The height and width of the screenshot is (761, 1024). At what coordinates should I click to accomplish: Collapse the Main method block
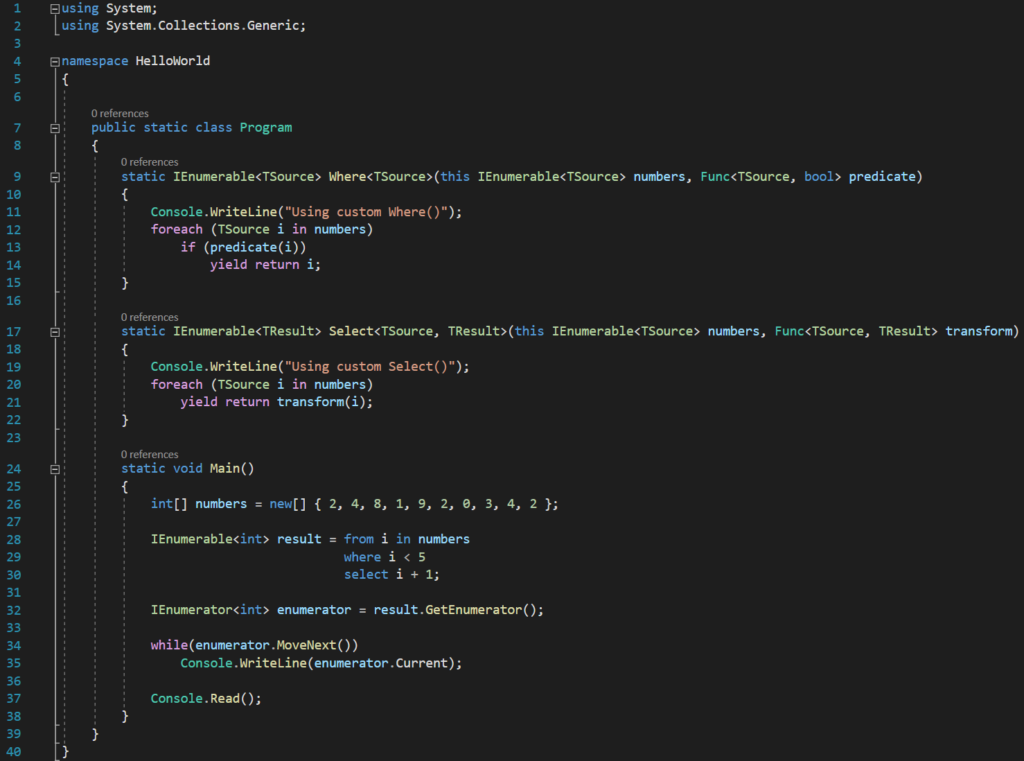pos(55,468)
